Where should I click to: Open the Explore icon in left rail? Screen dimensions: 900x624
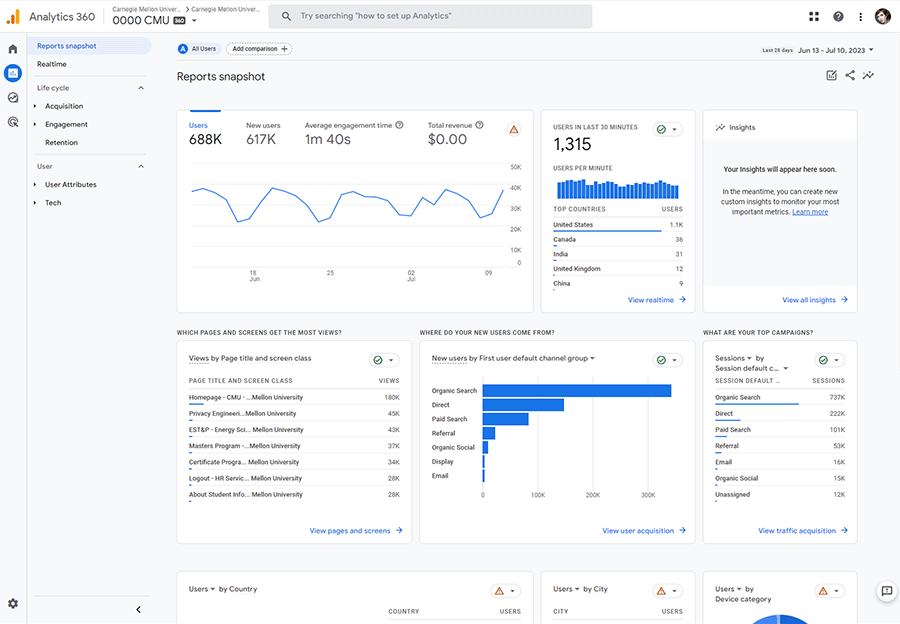[13, 98]
